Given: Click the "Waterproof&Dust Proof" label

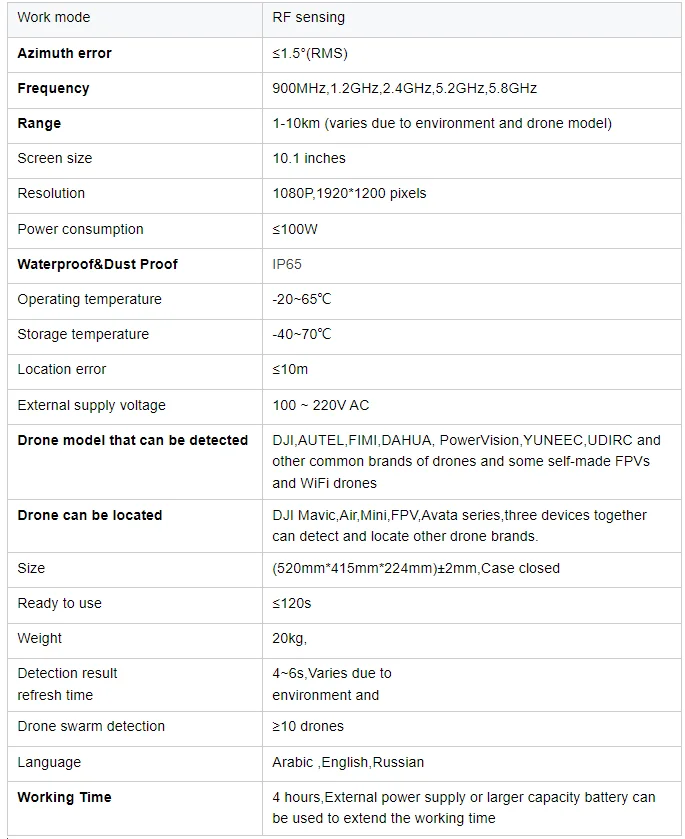Looking at the screenshot, I should (98, 264).
